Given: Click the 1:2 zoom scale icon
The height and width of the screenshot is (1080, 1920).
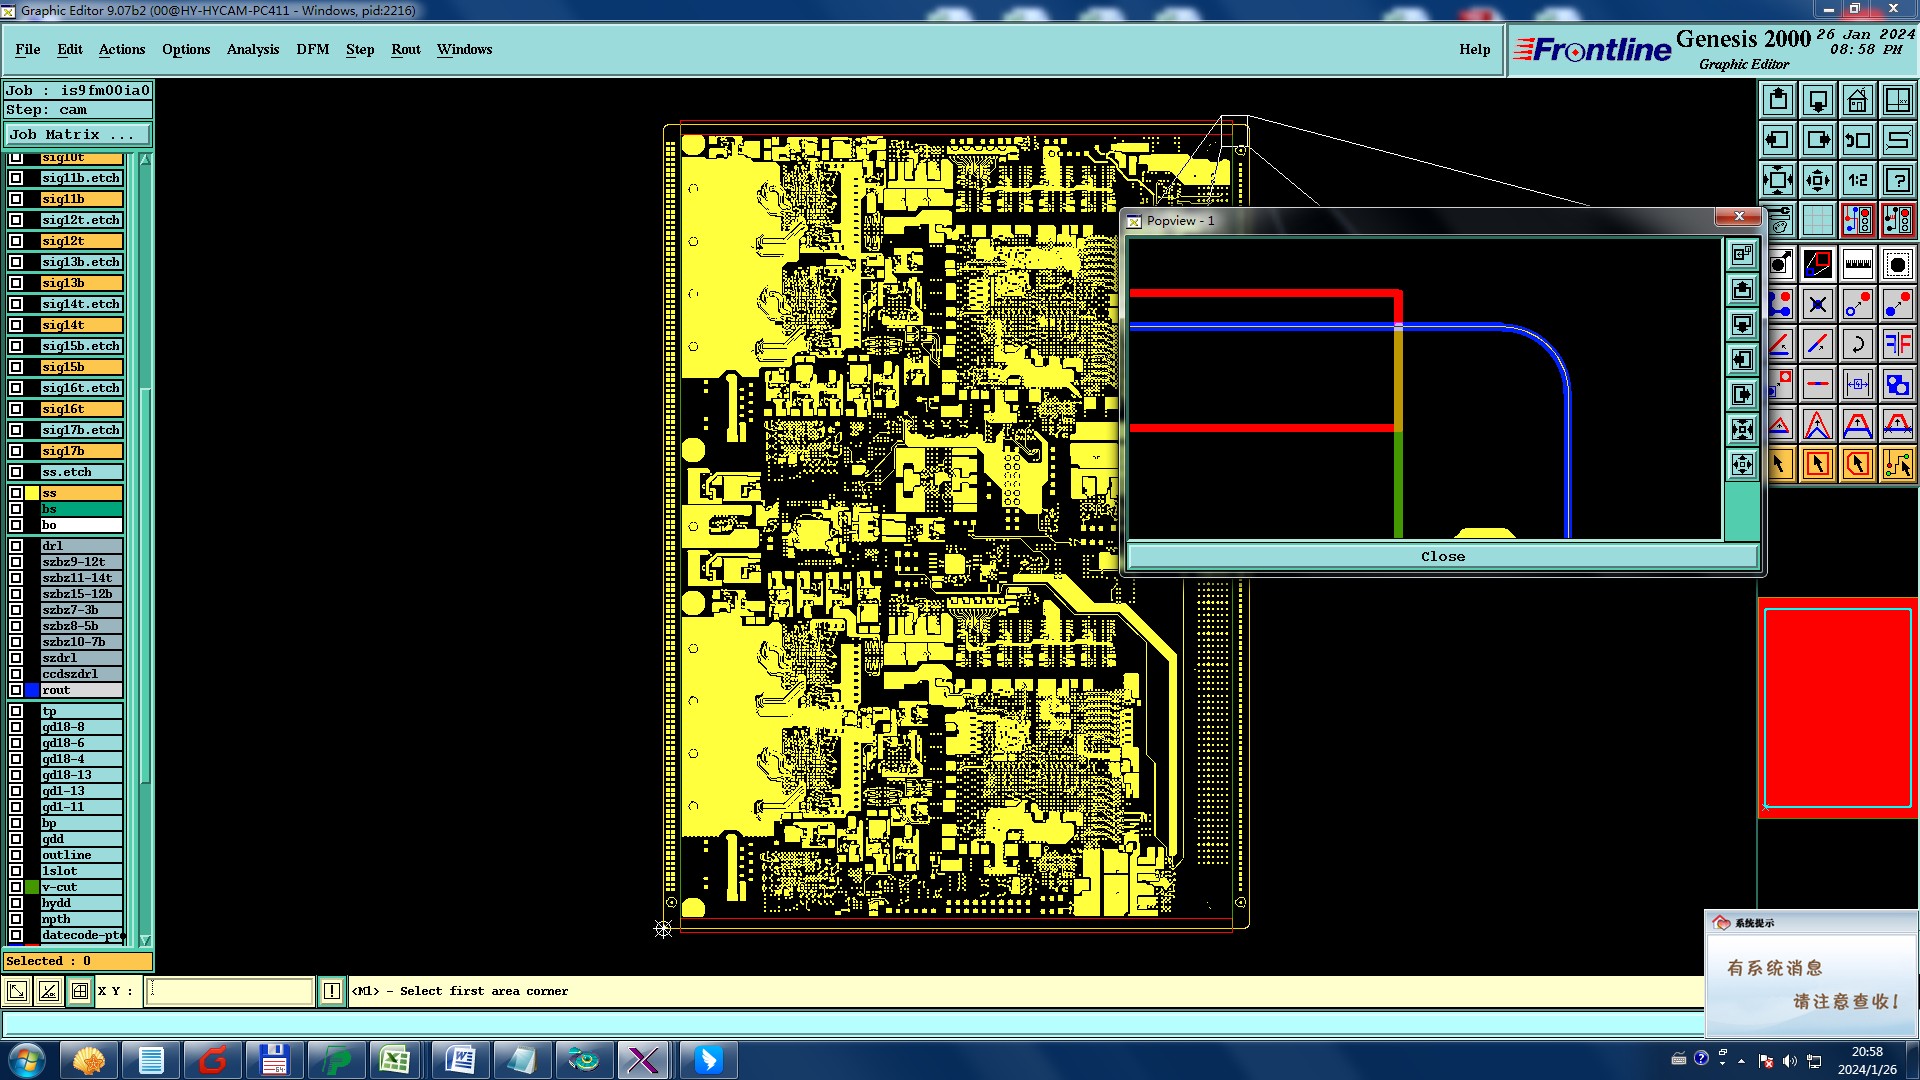Looking at the screenshot, I should 1857,180.
